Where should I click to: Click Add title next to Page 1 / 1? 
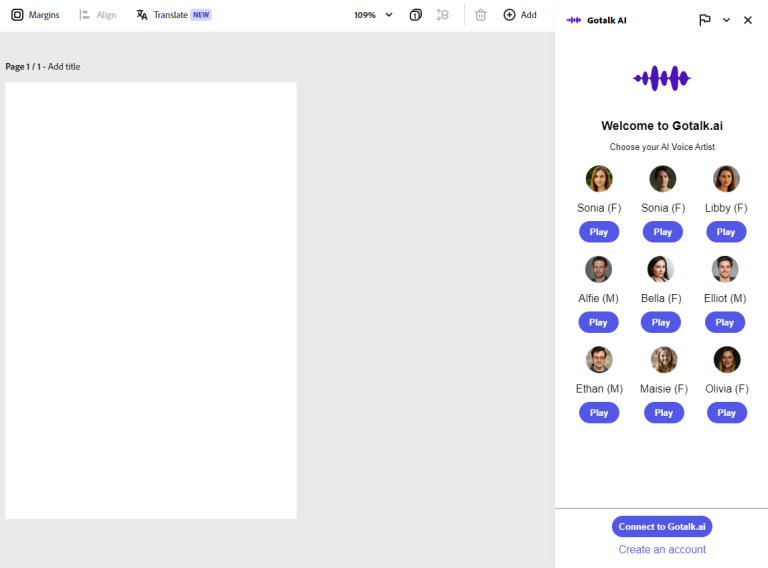[64, 67]
